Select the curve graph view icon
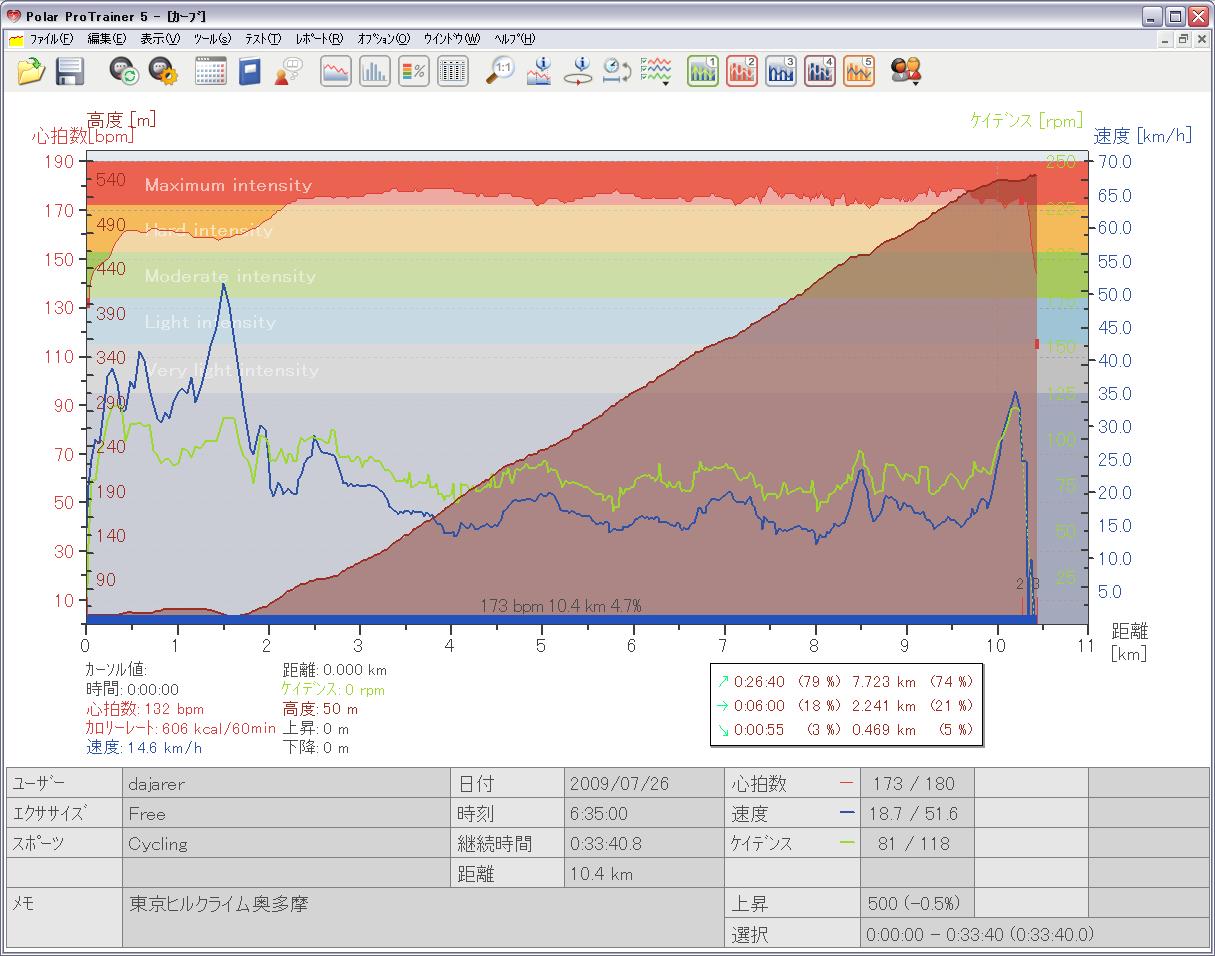 (336, 71)
